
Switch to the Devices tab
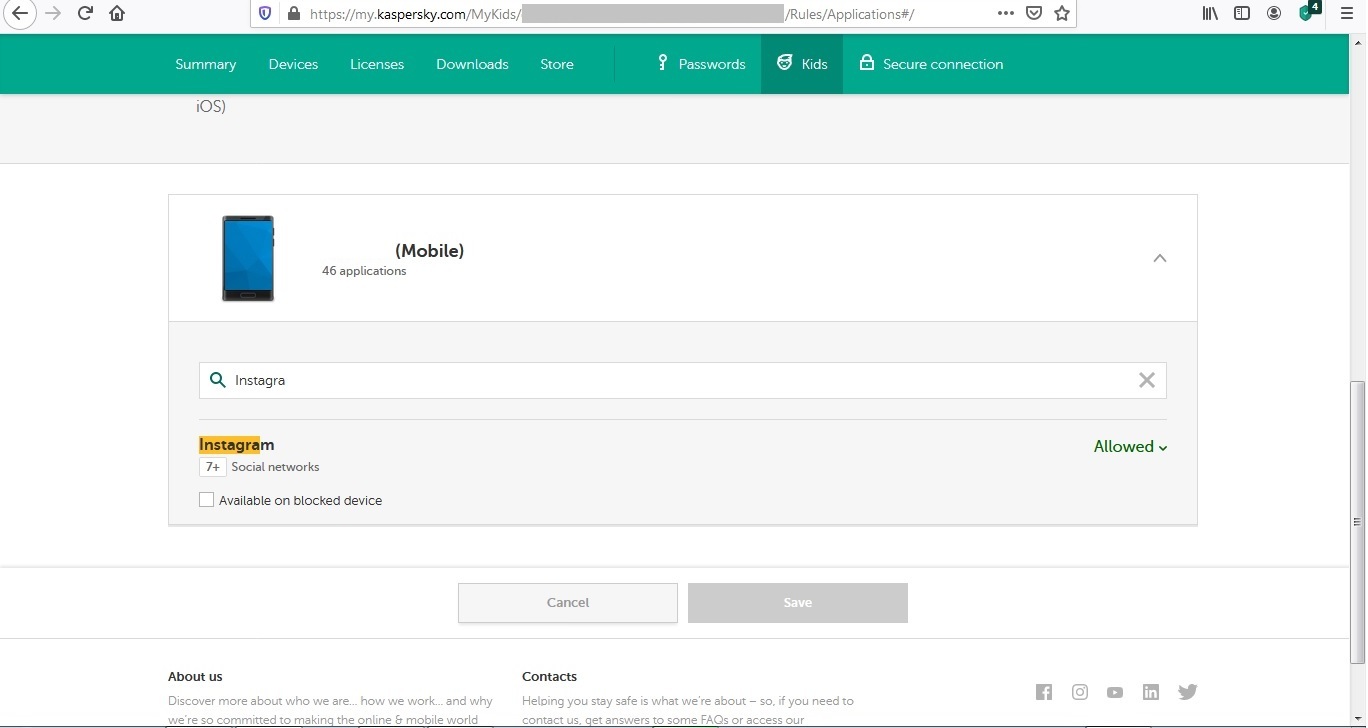point(293,64)
